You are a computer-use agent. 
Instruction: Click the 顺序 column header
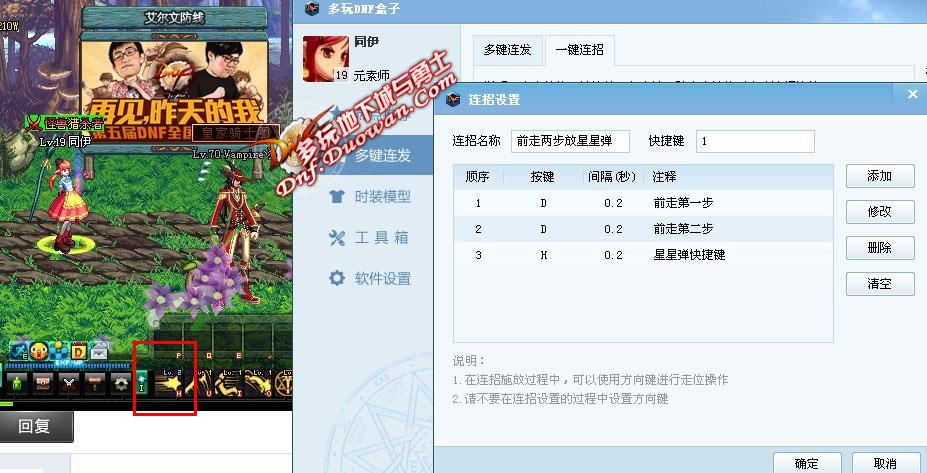click(478, 177)
